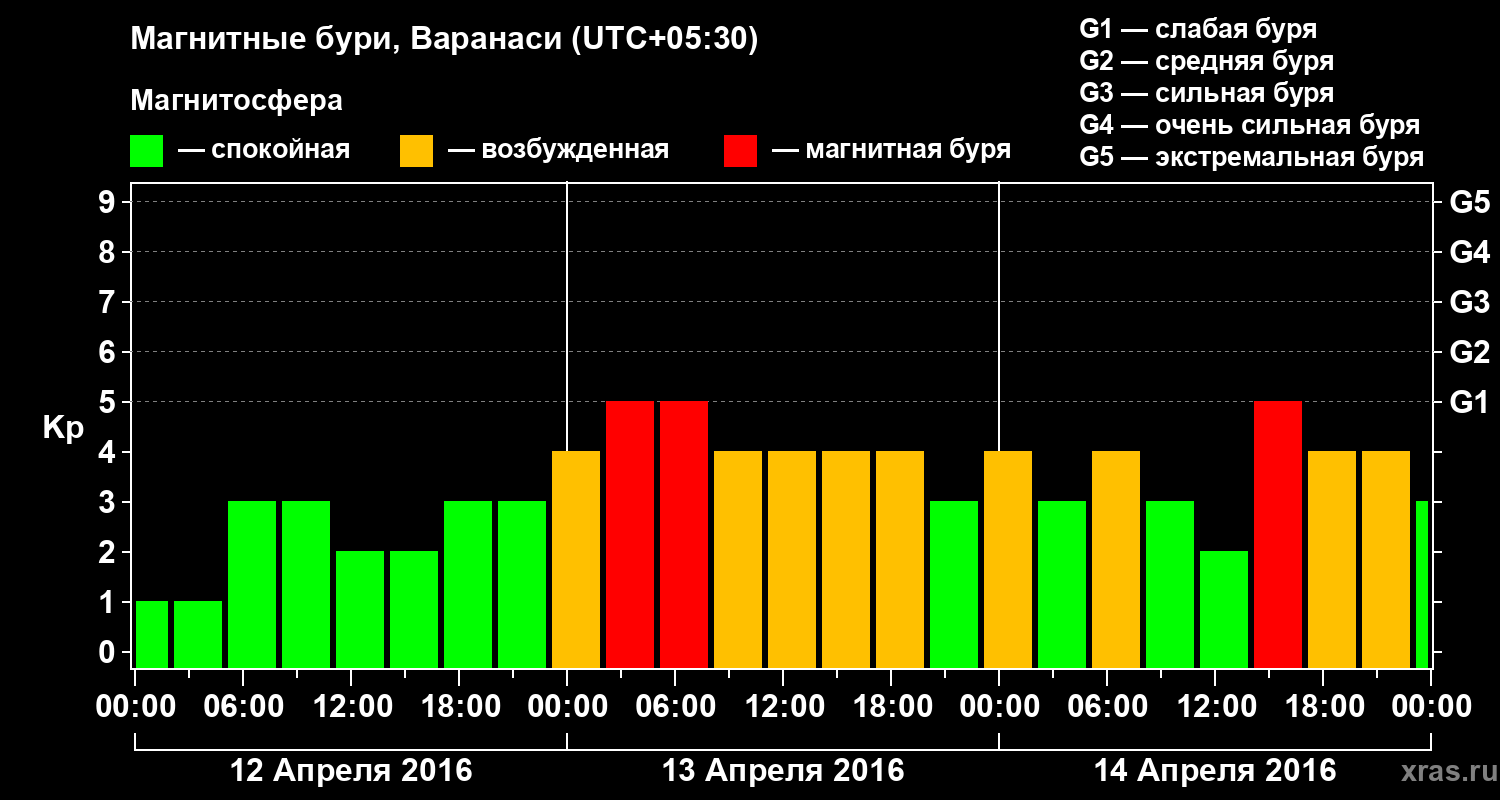Click the yellow 00:00–03:00 bar on 13 April
1500x800 pixels.
tap(576, 559)
